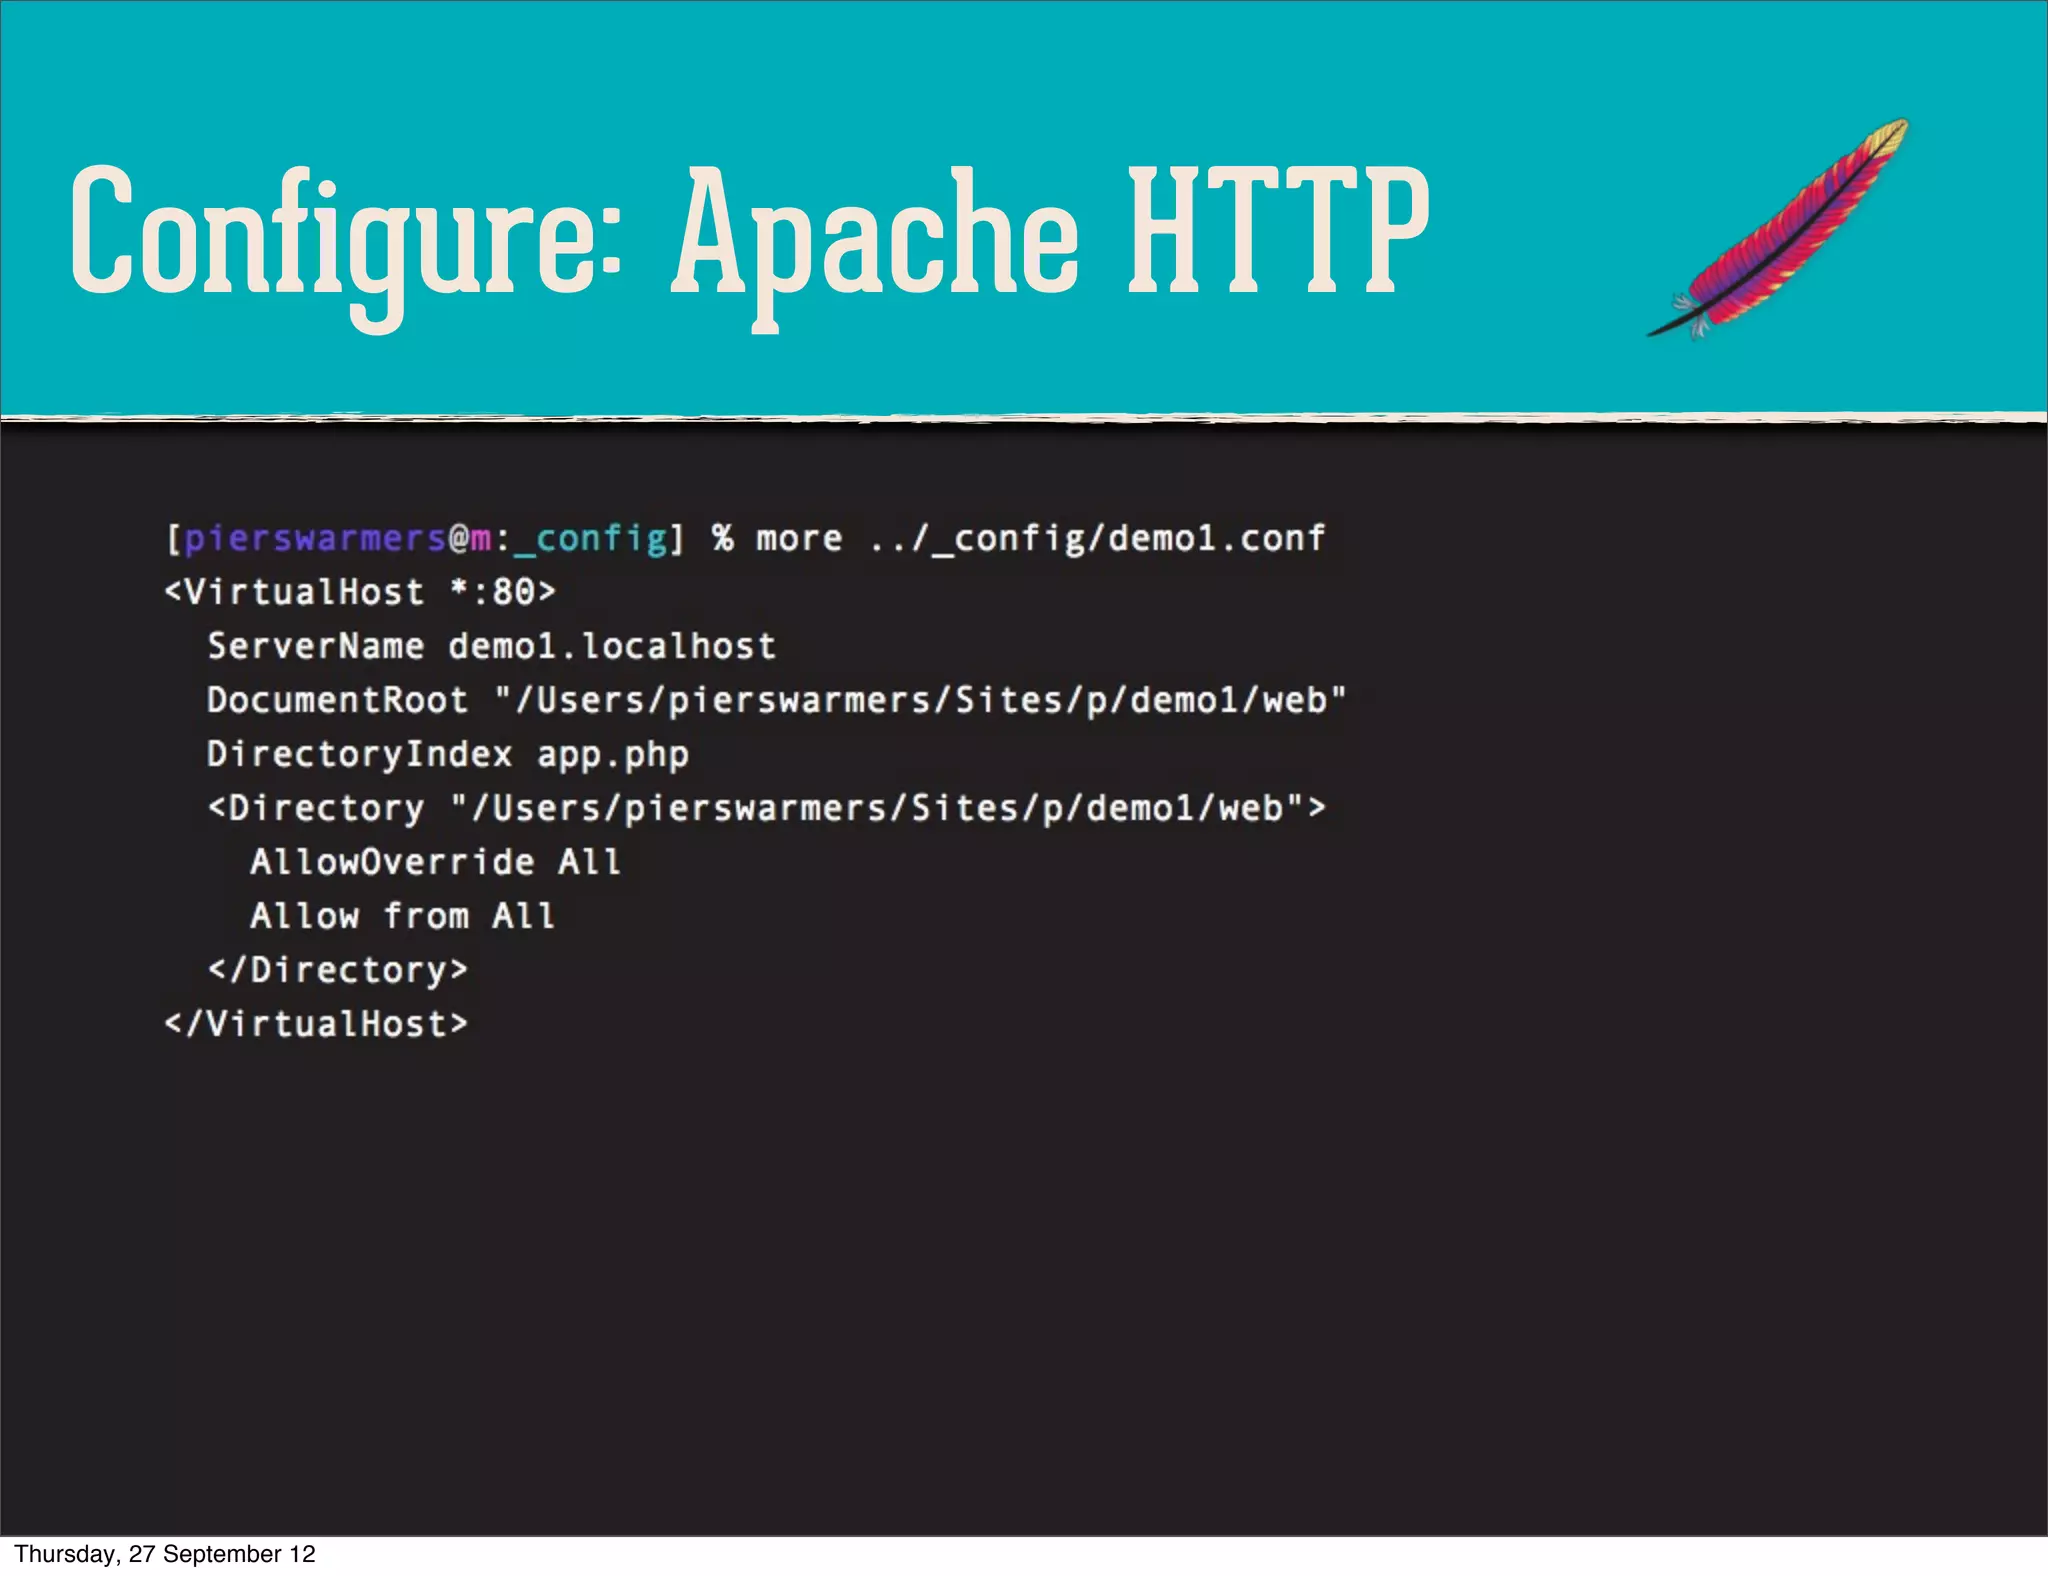
Task: Click the 'AllowOverride All' line
Action: coord(436,862)
